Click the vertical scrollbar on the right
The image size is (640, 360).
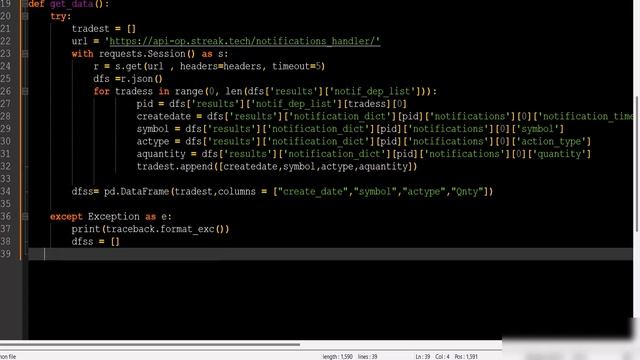(x=636, y=163)
